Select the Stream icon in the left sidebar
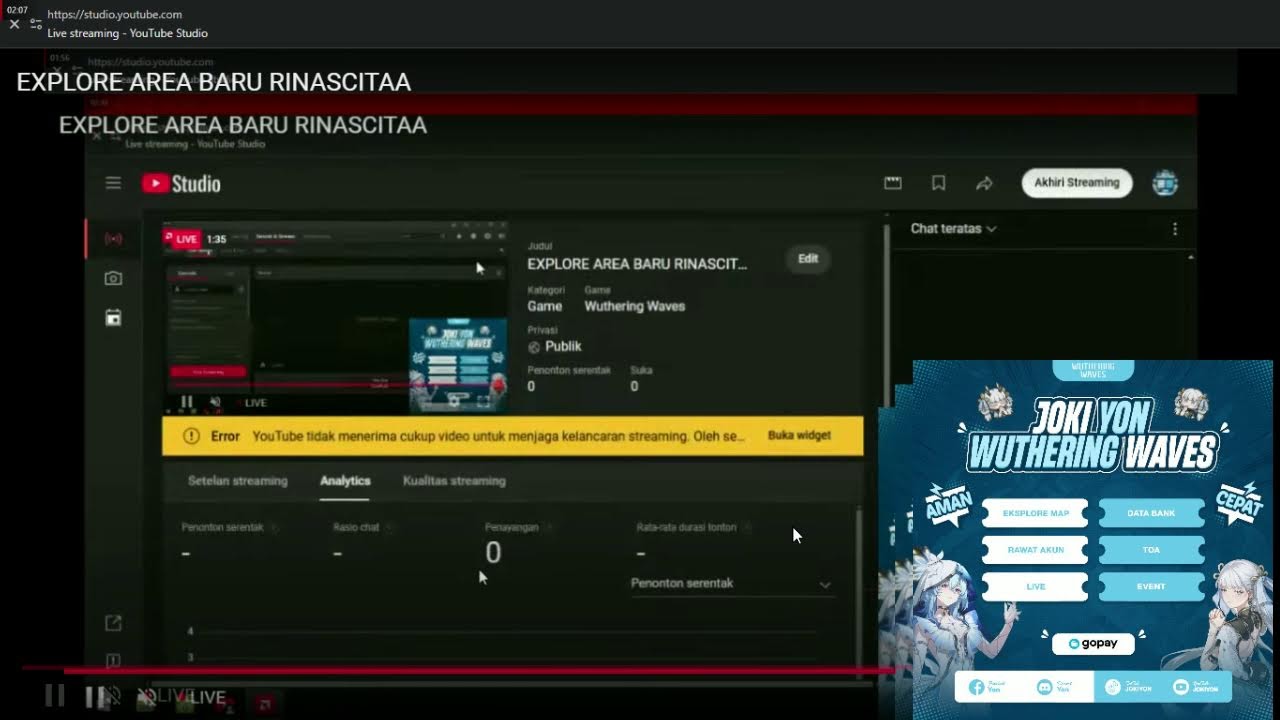The width and height of the screenshot is (1280, 720). [x=113, y=239]
